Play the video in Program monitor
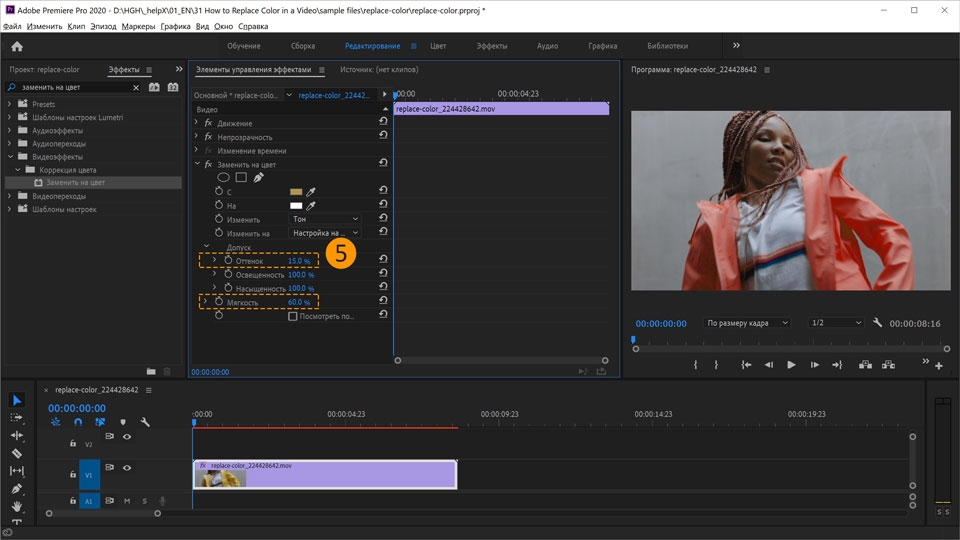This screenshot has width=960, height=540. point(791,365)
